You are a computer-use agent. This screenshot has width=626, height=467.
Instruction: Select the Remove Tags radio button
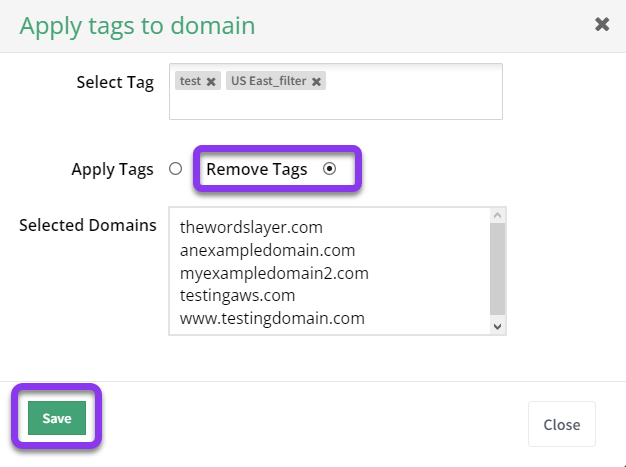pyautogui.click(x=329, y=169)
